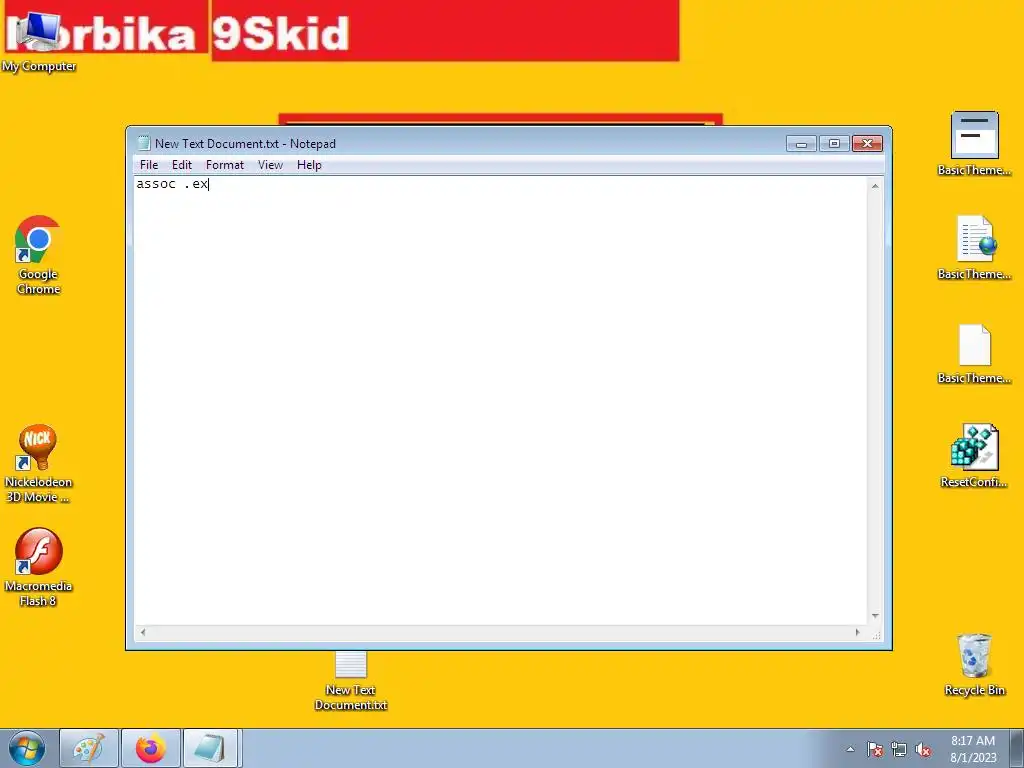Select the top BasicTheme window-style icon
Screen dimensions: 1024x768
point(974,144)
